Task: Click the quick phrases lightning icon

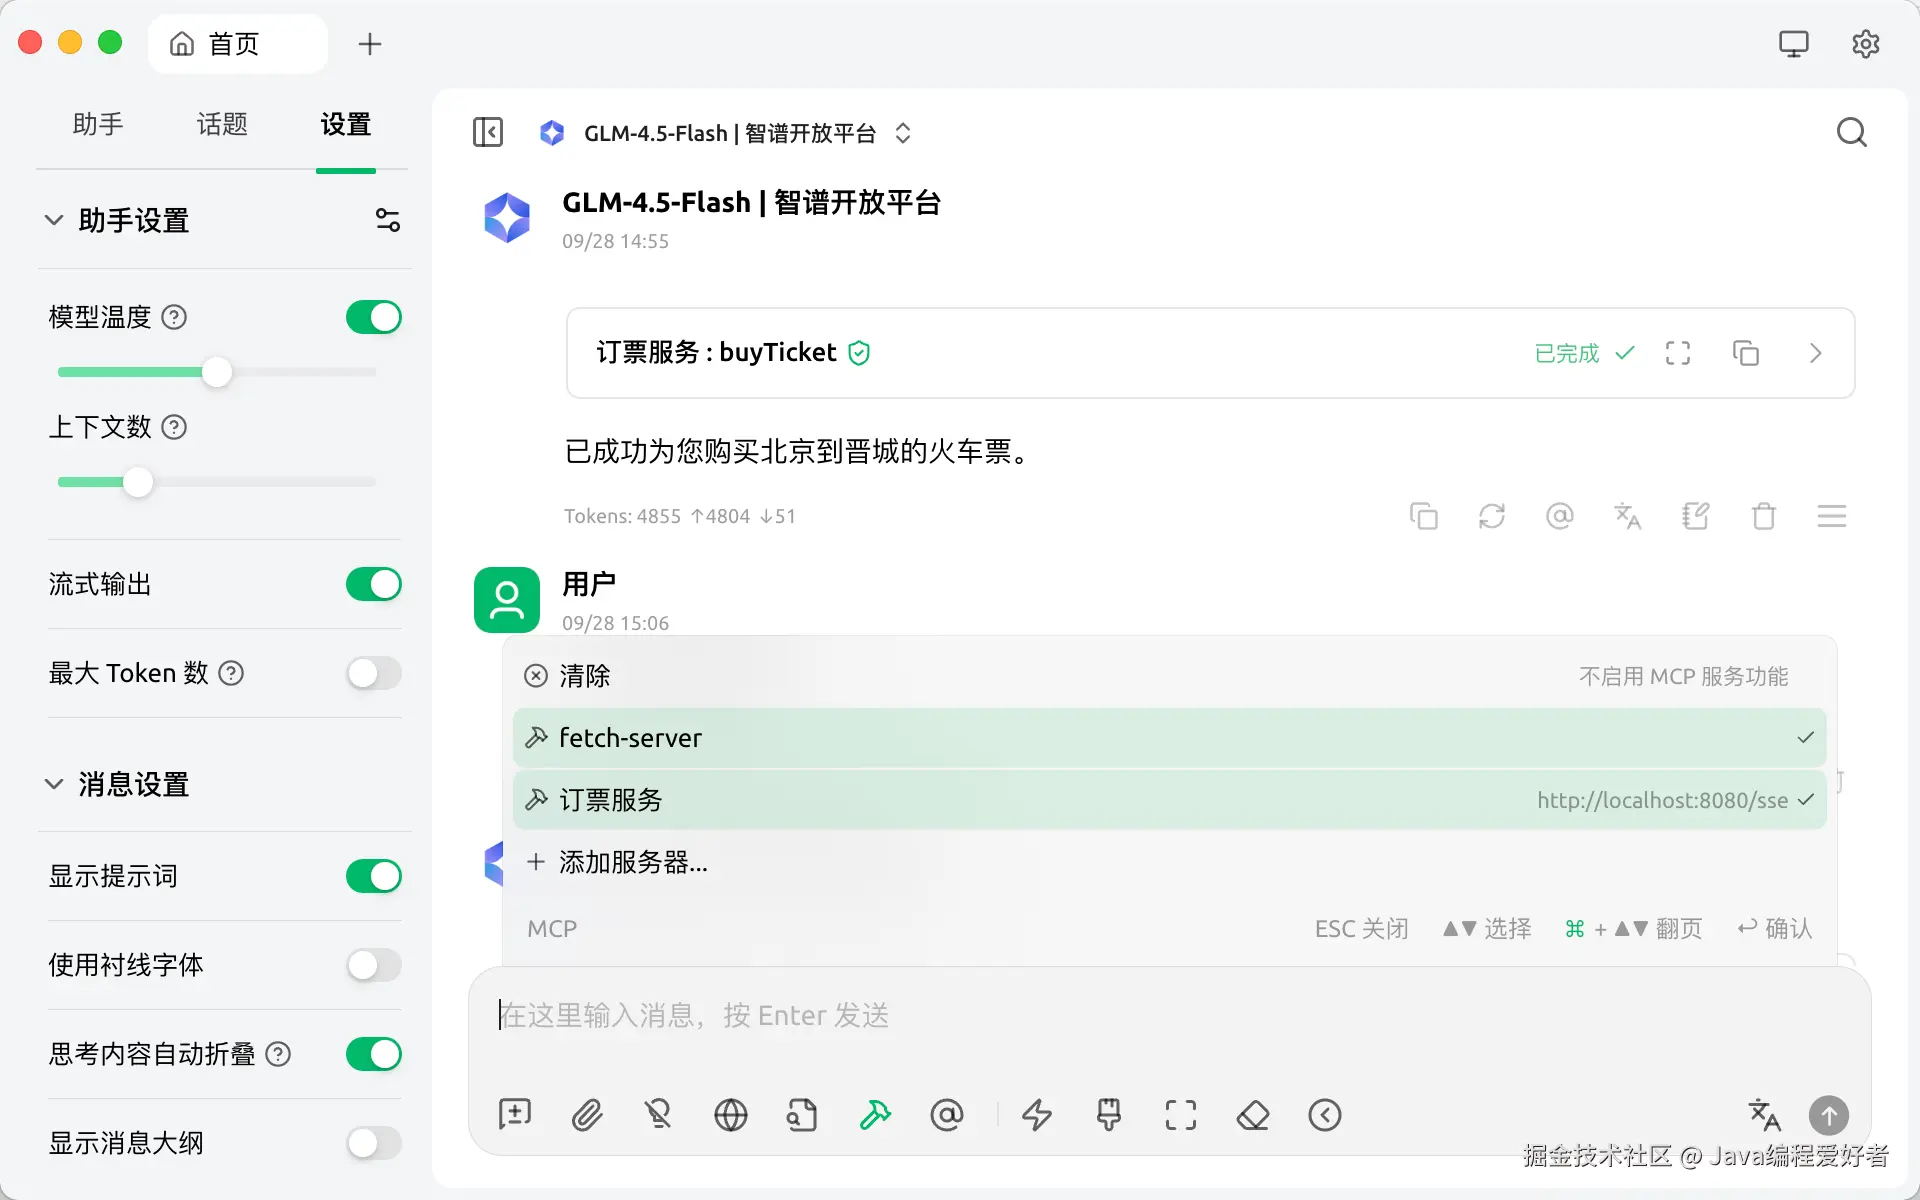Action: (1037, 1114)
